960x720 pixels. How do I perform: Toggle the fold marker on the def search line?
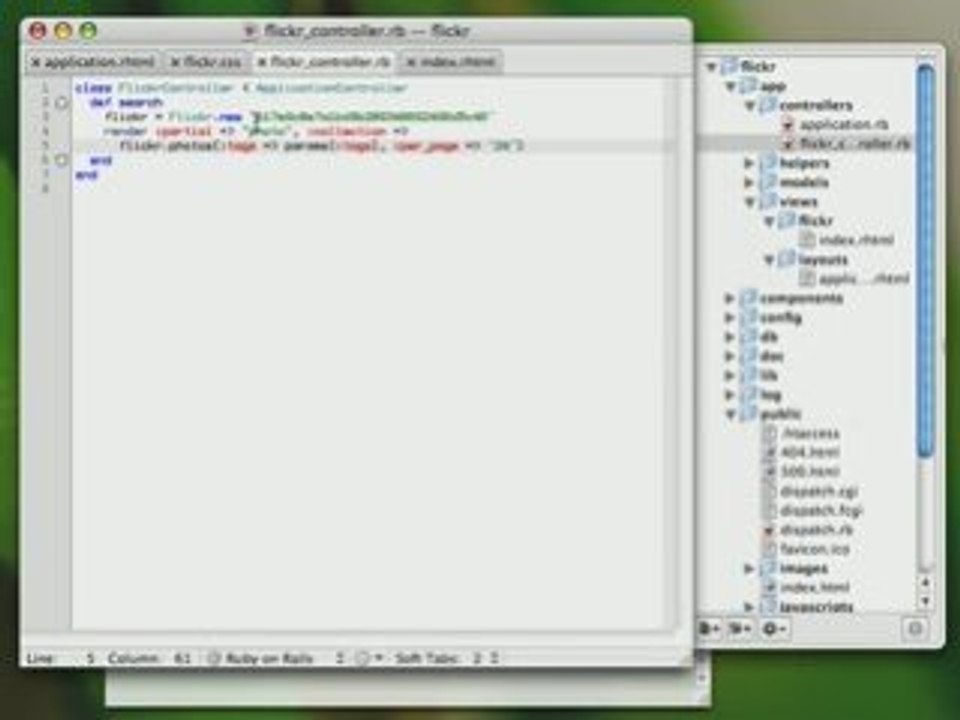pos(61,103)
